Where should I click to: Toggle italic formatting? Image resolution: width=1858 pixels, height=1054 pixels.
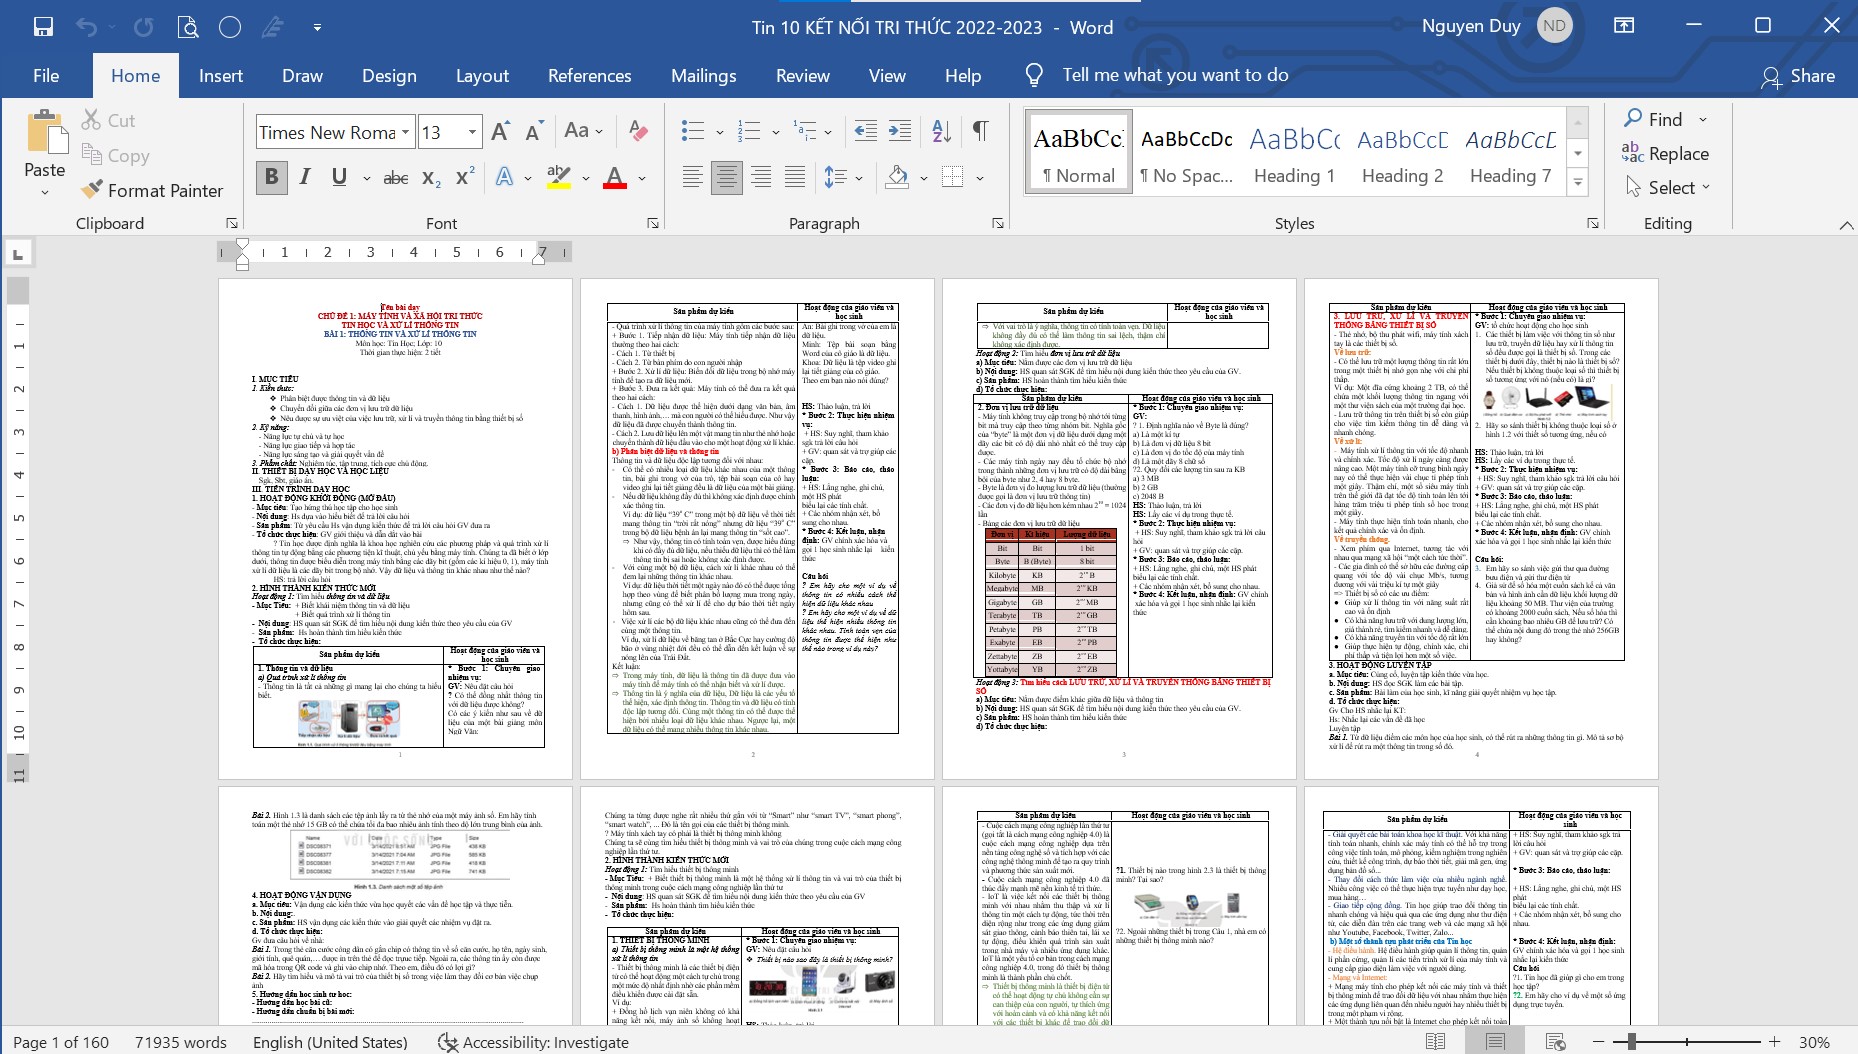pos(305,178)
